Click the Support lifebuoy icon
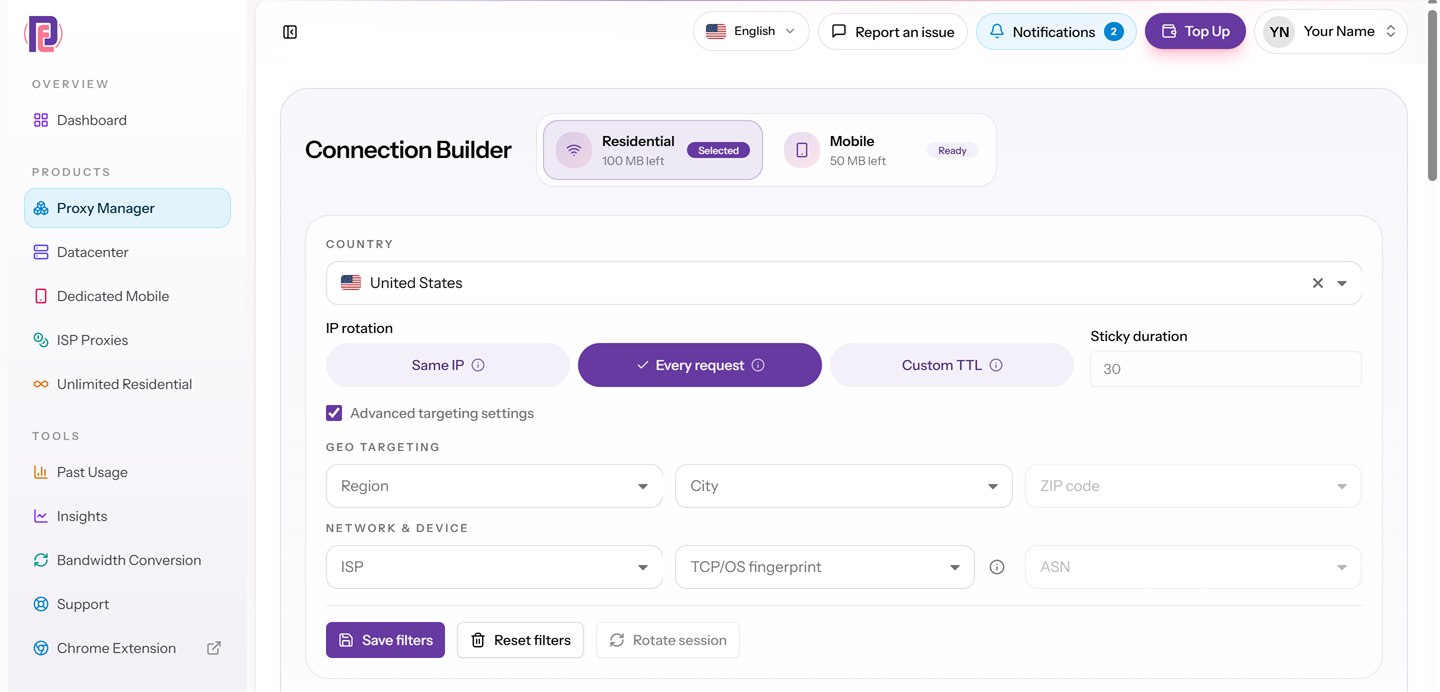Screen dimensions: 1440x692 [41, 604]
